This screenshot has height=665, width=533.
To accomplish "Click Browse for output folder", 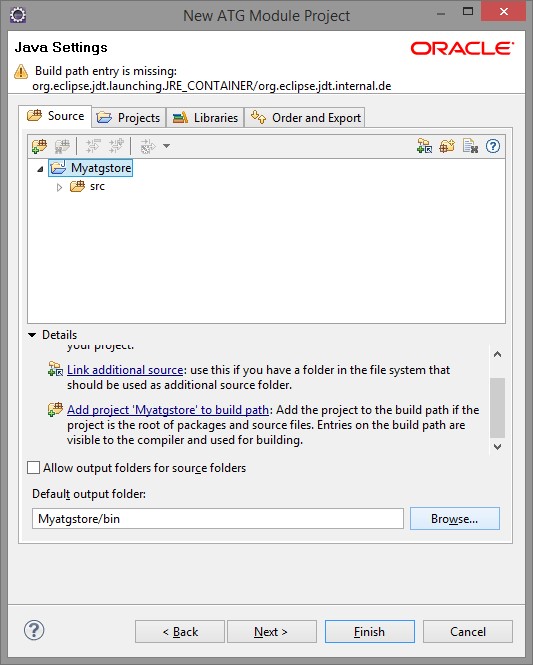I will [455, 519].
